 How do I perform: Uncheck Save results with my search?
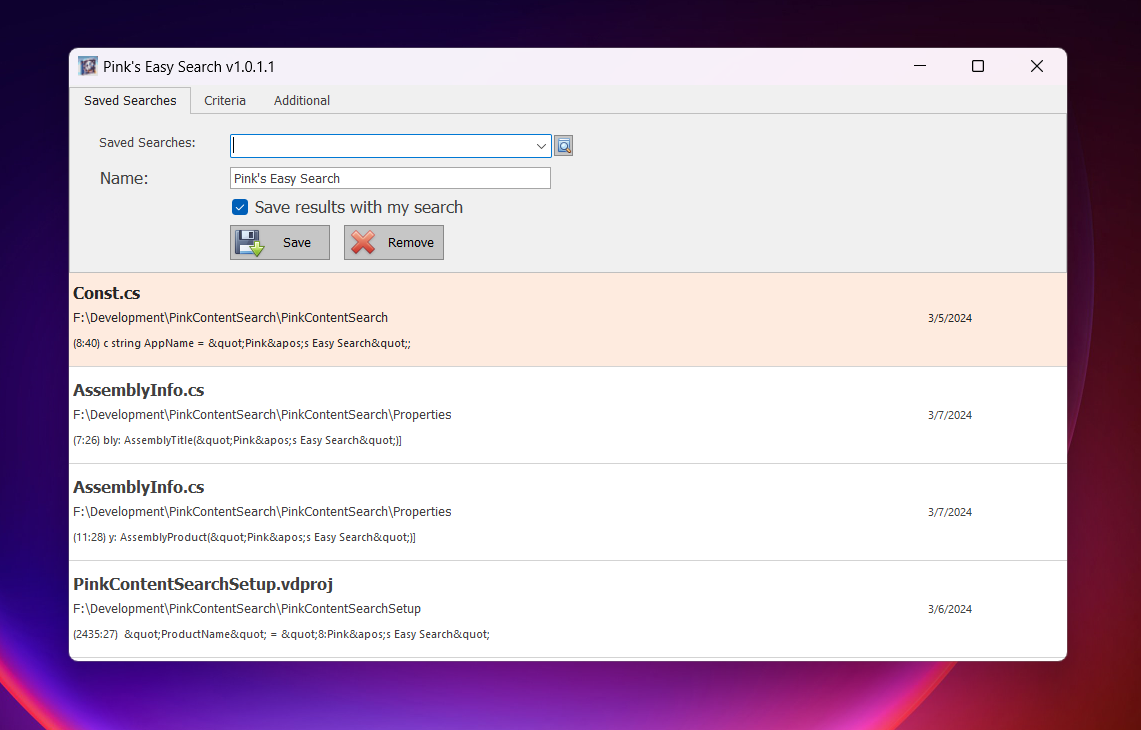(240, 208)
